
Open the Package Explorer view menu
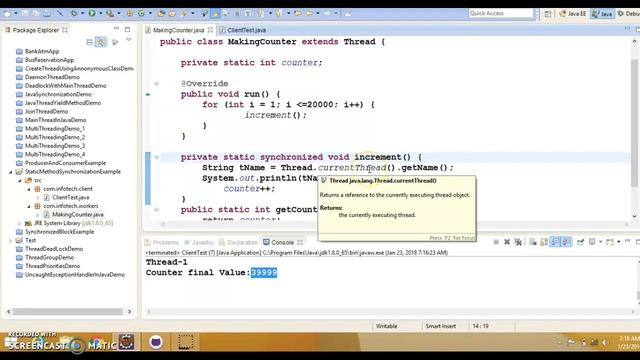click(x=129, y=41)
